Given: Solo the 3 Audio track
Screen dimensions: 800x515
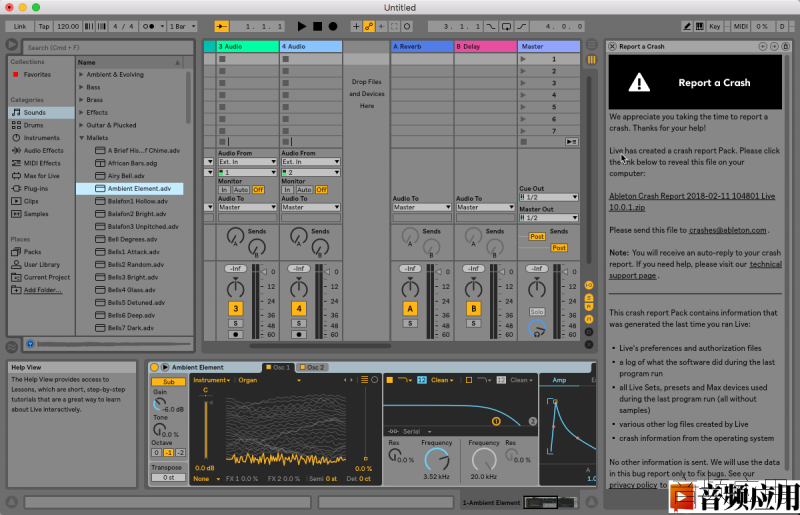Looking at the screenshot, I should pos(235,324).
